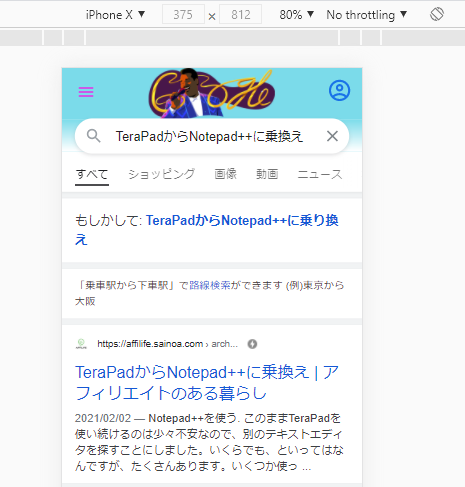
Task: Switch to the ニュース tab
Action: [x=320, y=174]
